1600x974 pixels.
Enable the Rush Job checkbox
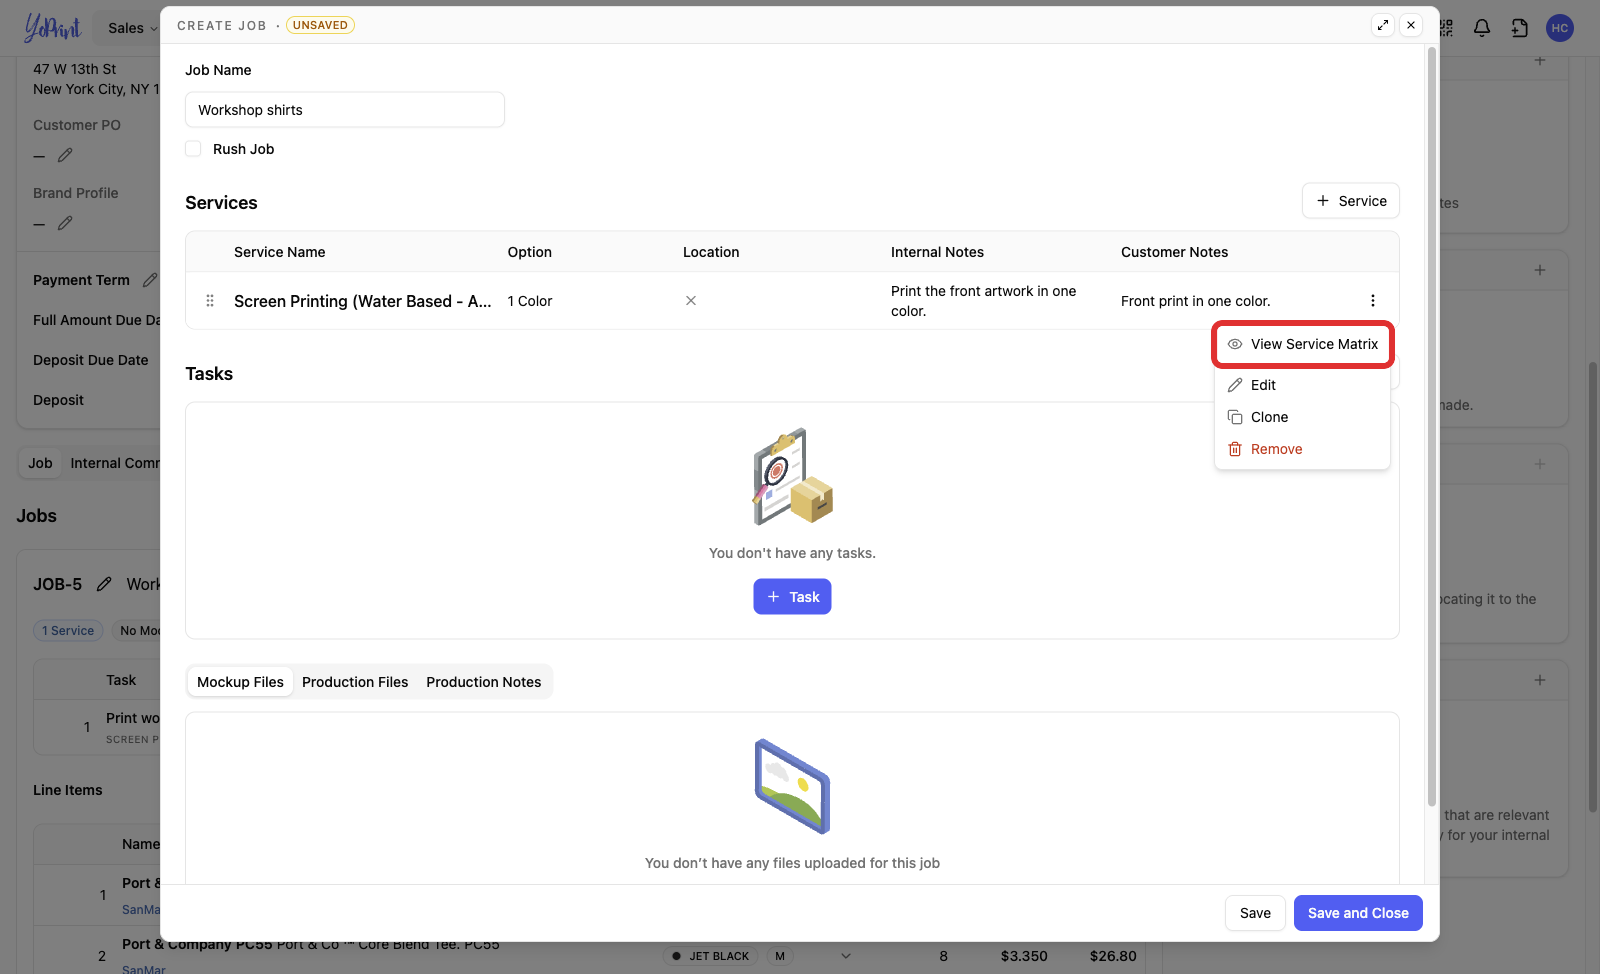coord(193,149)
